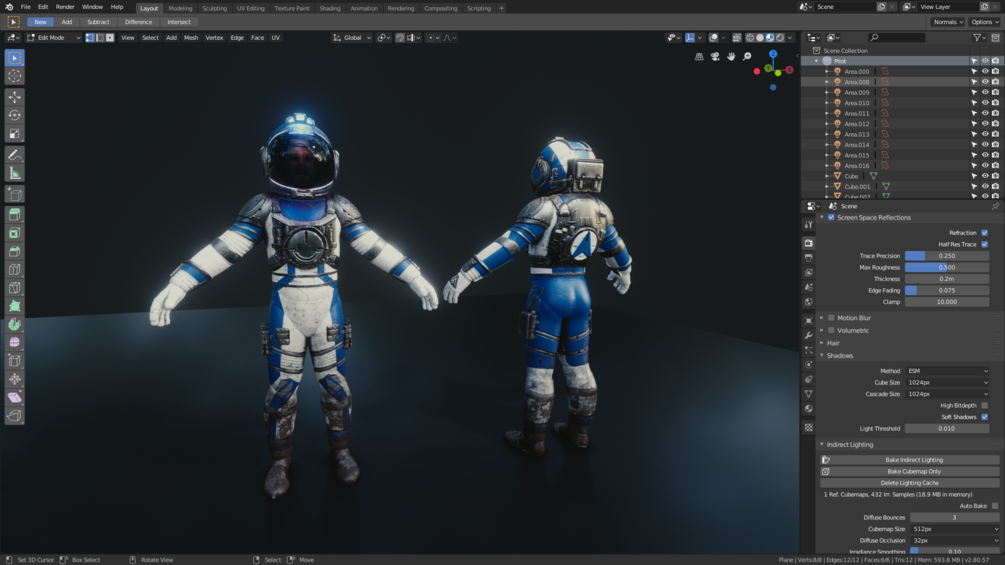
Task: Select the Inset Faces tool
Action: click(14, 233)
